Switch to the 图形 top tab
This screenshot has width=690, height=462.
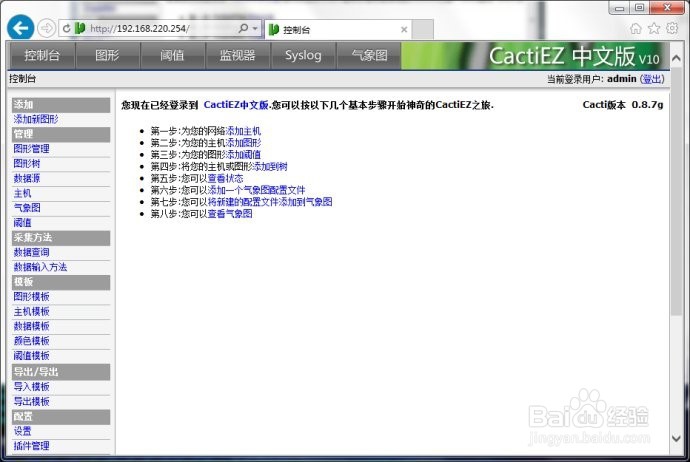click(107, 55)
